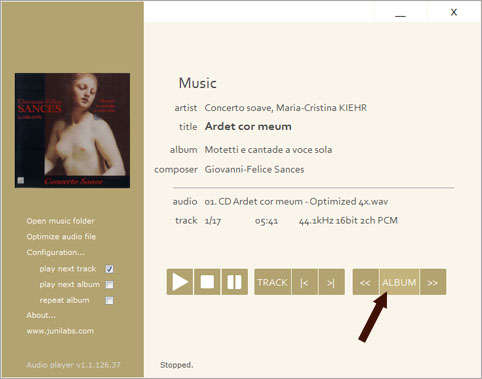Select Optimize audio file
This screenshot has height=379, width=482.
[61, 237]
